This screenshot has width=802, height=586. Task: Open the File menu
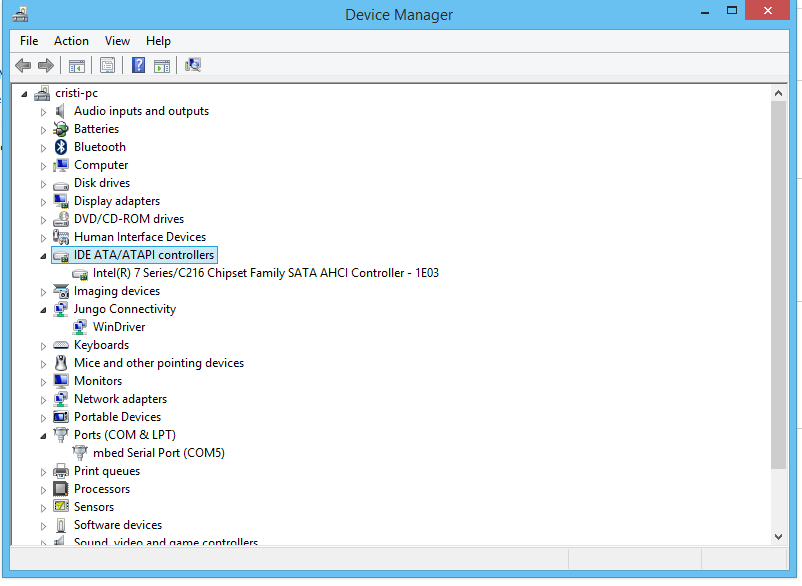pos(29,41)
